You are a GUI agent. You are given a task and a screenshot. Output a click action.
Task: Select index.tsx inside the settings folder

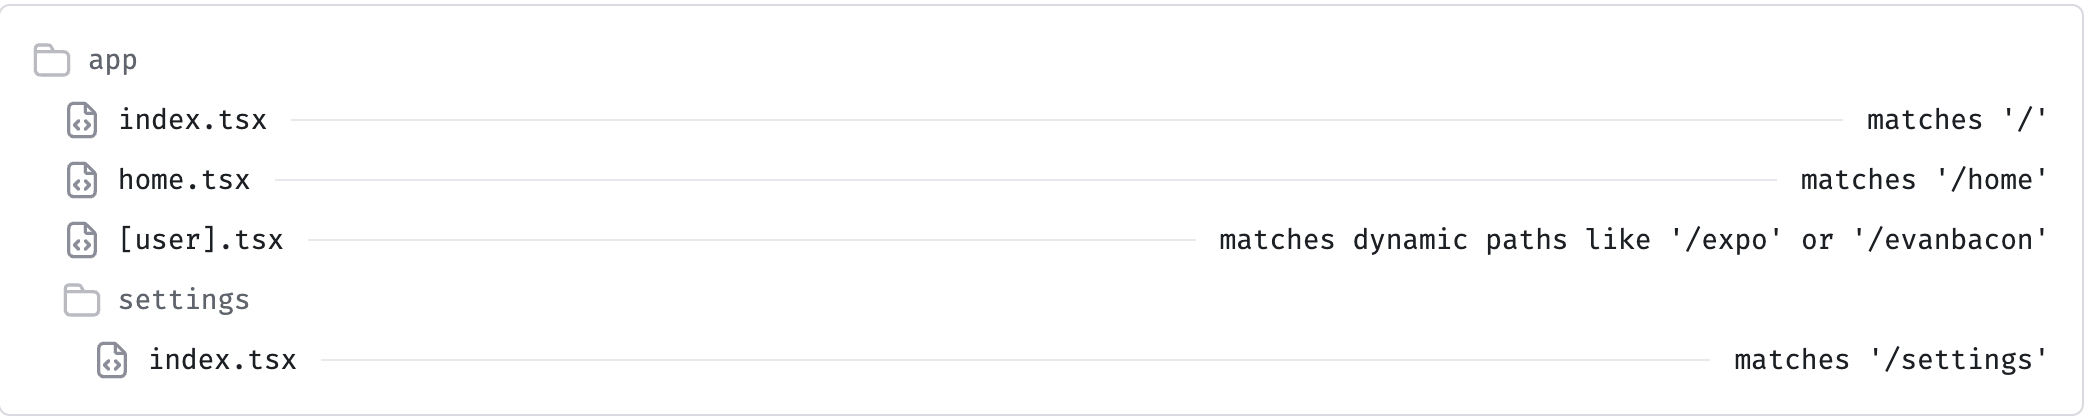223,360
